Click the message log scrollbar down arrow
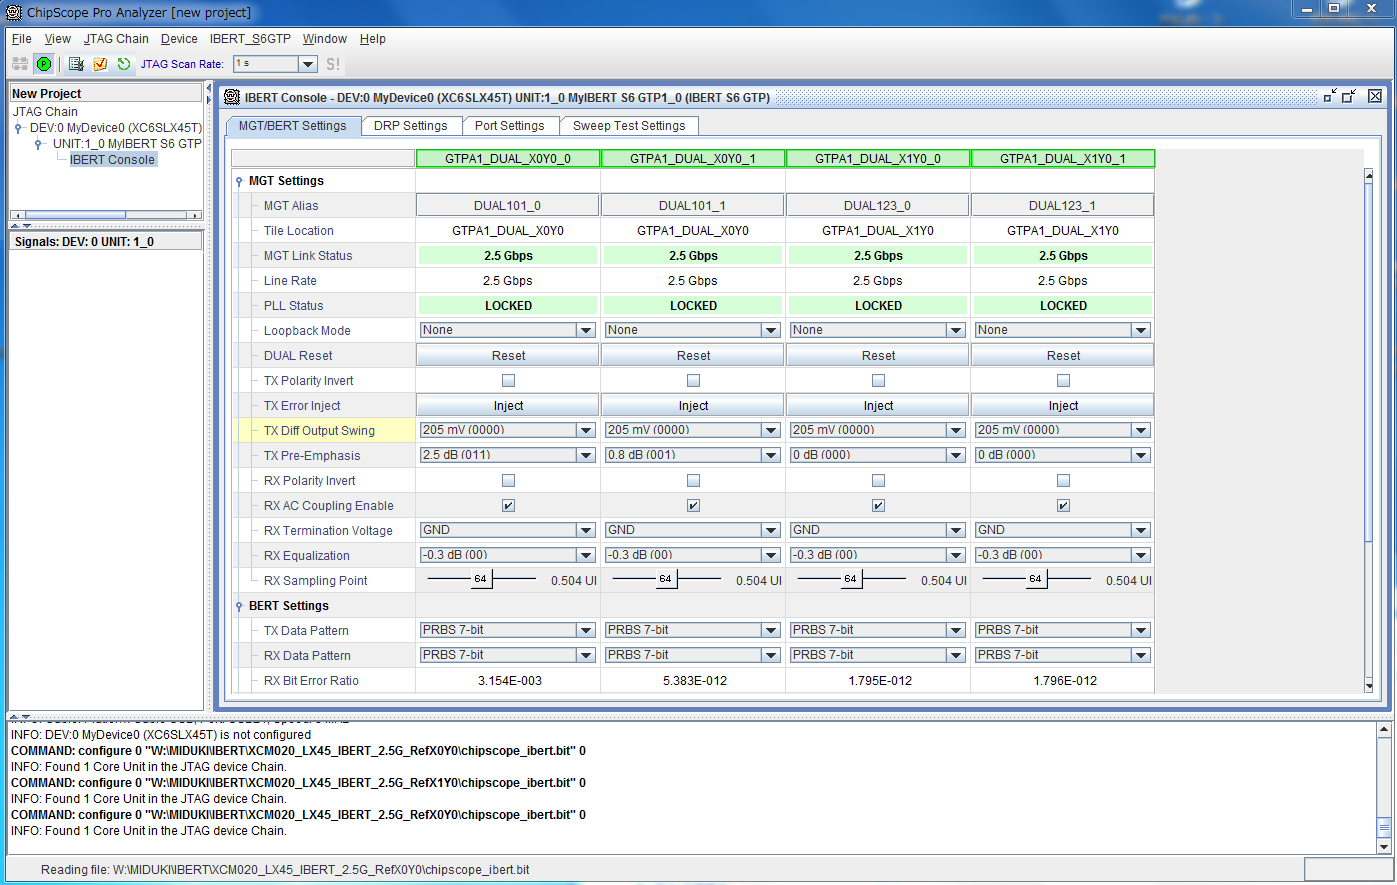The image size is (1397, 885). click(1384, 846)
